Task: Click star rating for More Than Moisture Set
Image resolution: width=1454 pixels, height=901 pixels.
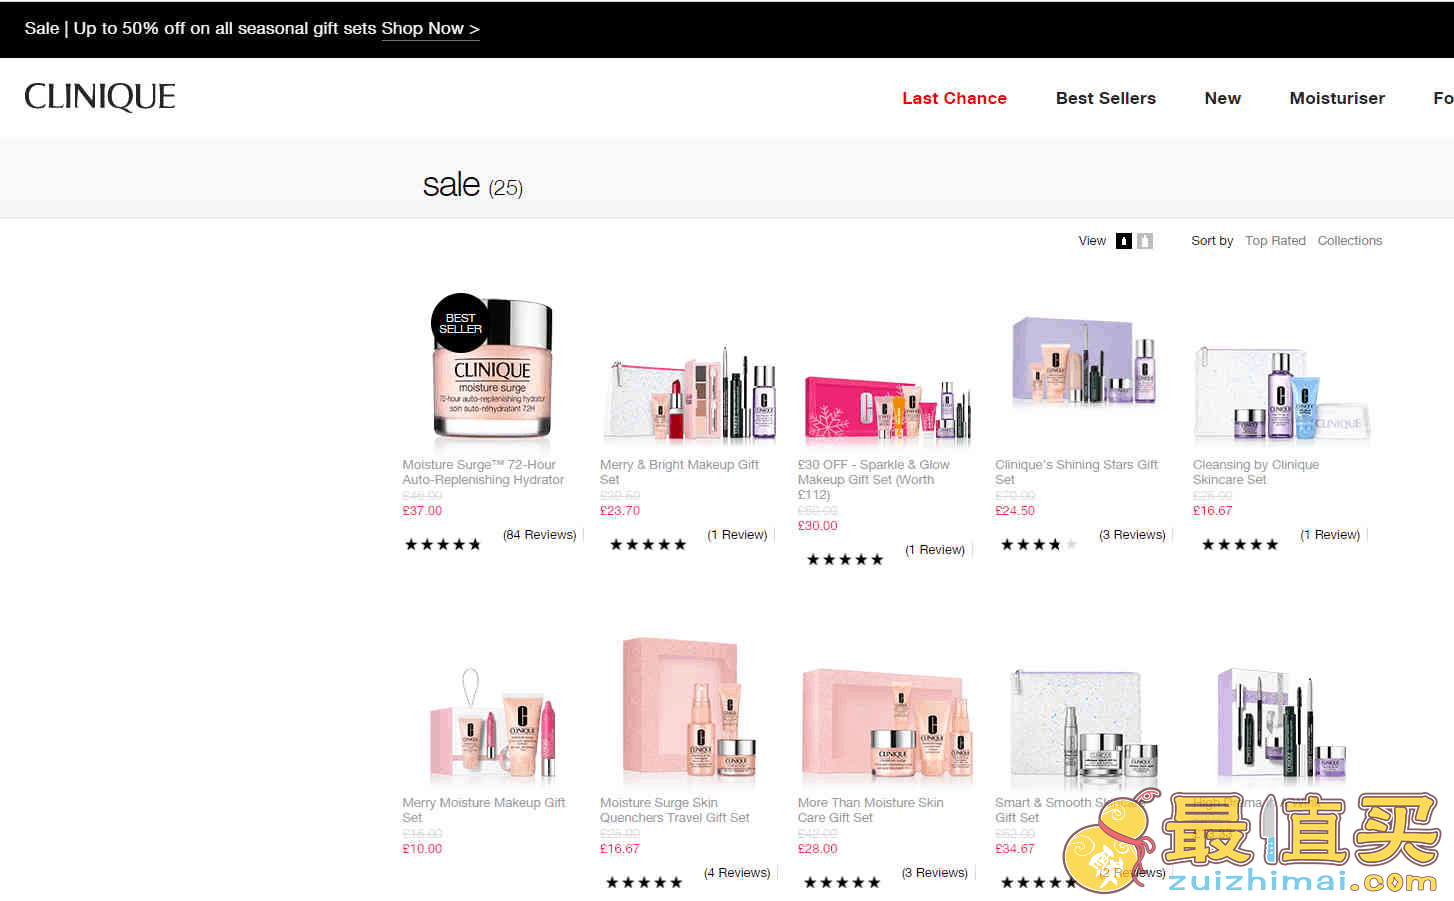Action: coord(842,883)
